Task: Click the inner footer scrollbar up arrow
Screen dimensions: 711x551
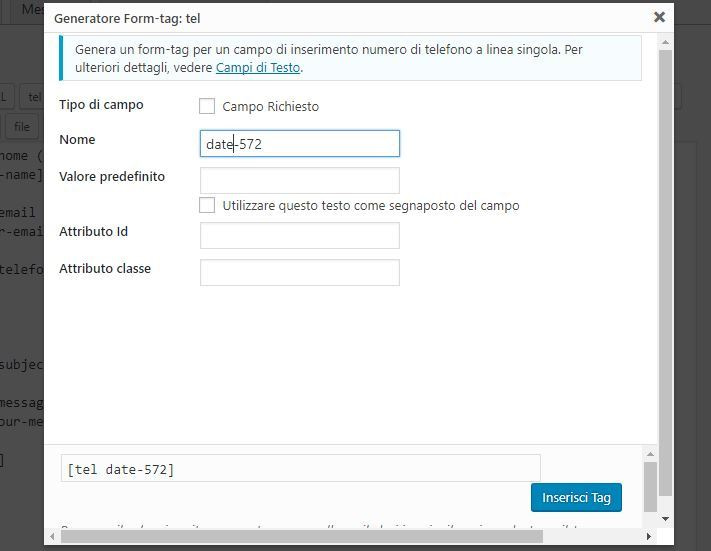Action: click(650, 454)
